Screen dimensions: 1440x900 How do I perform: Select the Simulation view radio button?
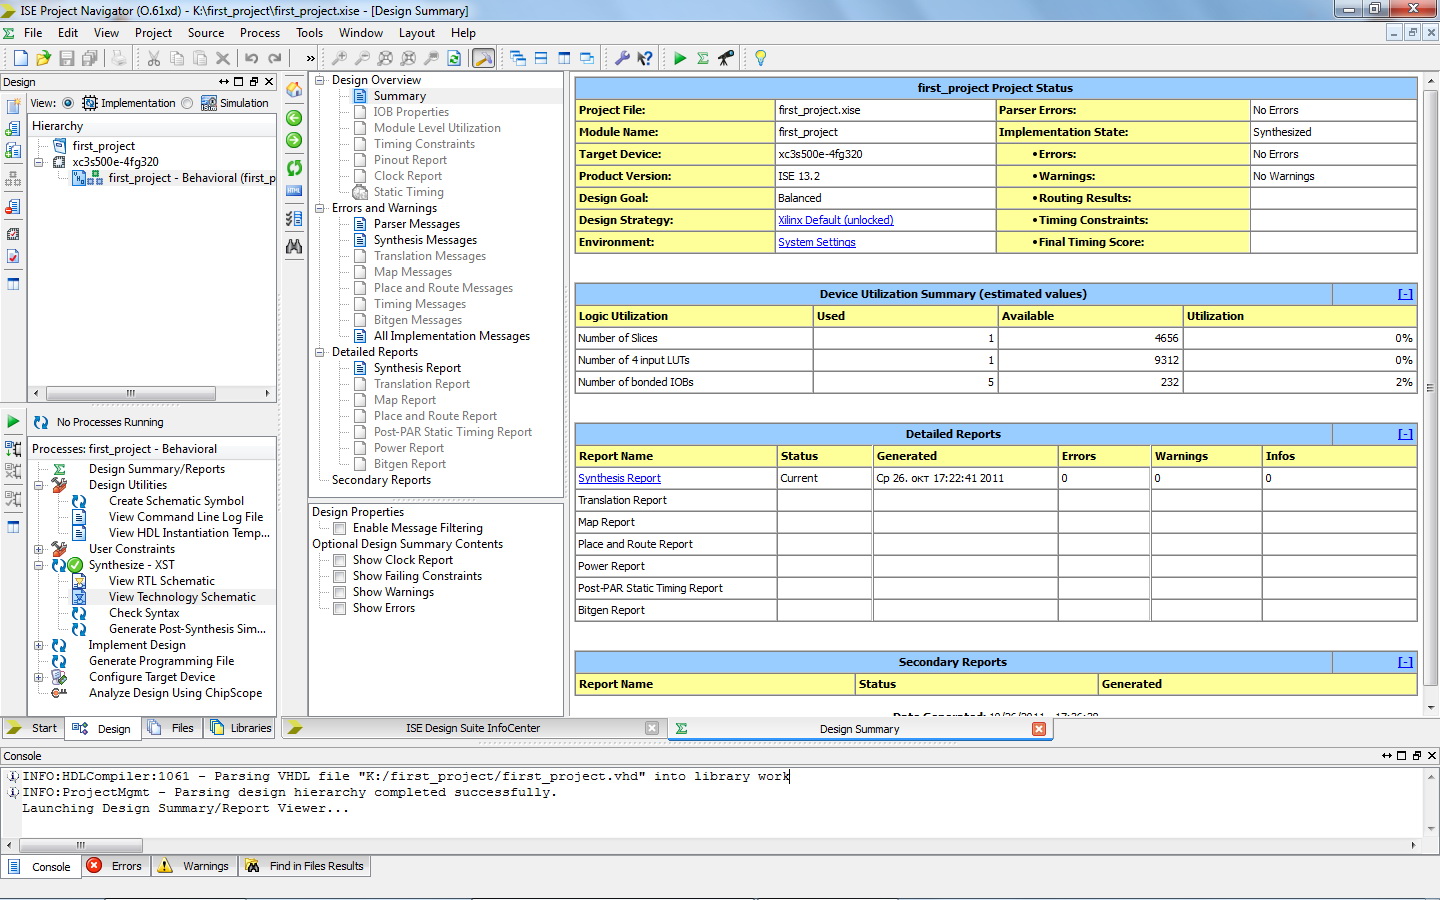(x=187, y=103)
